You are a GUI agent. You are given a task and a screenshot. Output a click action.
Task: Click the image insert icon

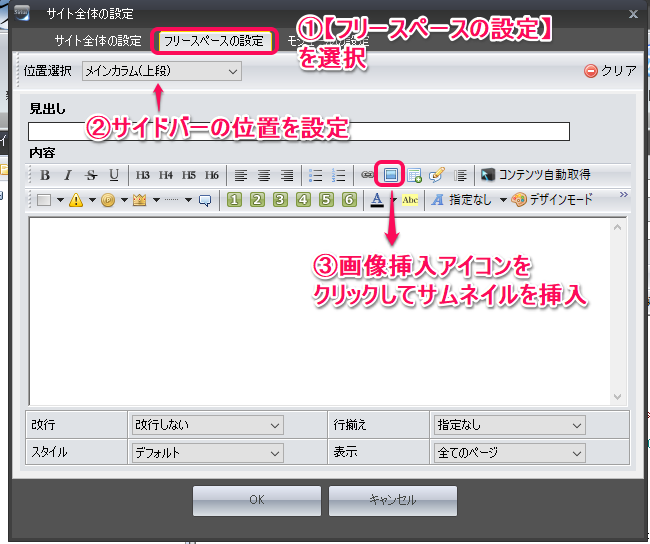[390, 175]
